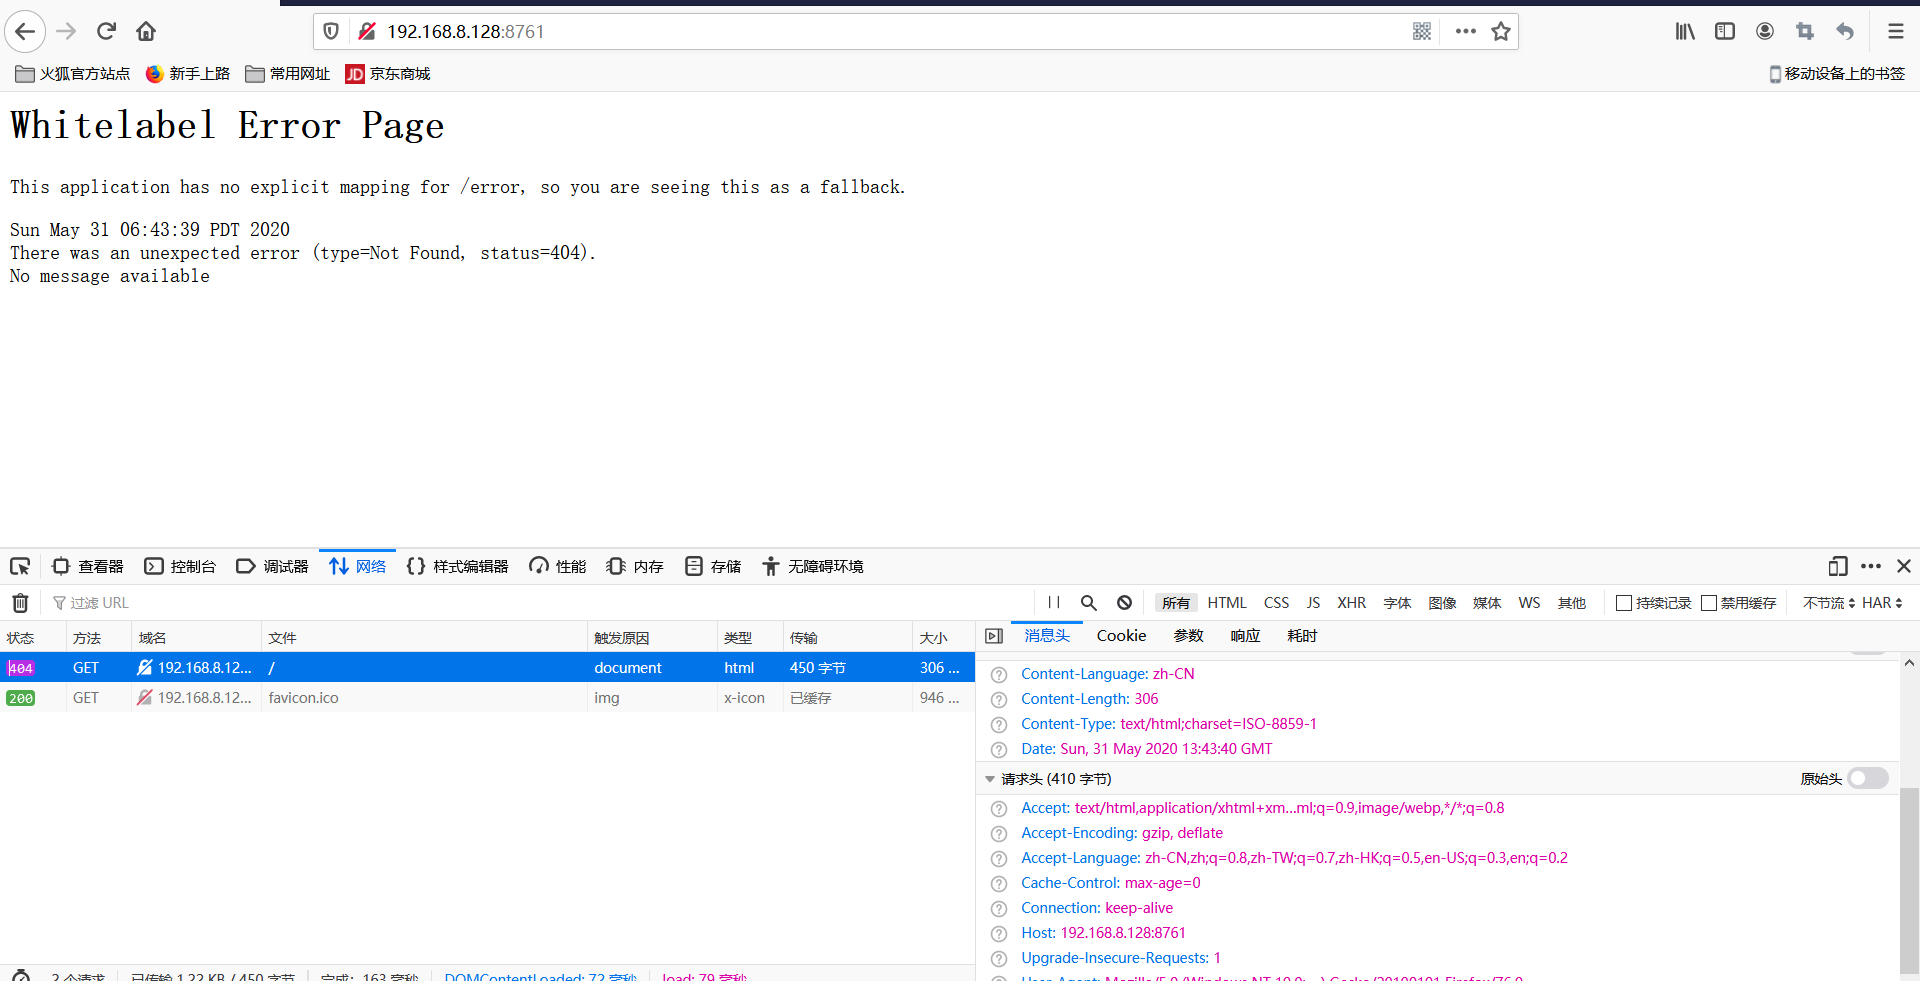This screenshot has width=1920, height=981.
Task: Open 响应 response tab
Action: pos(1246,636)
